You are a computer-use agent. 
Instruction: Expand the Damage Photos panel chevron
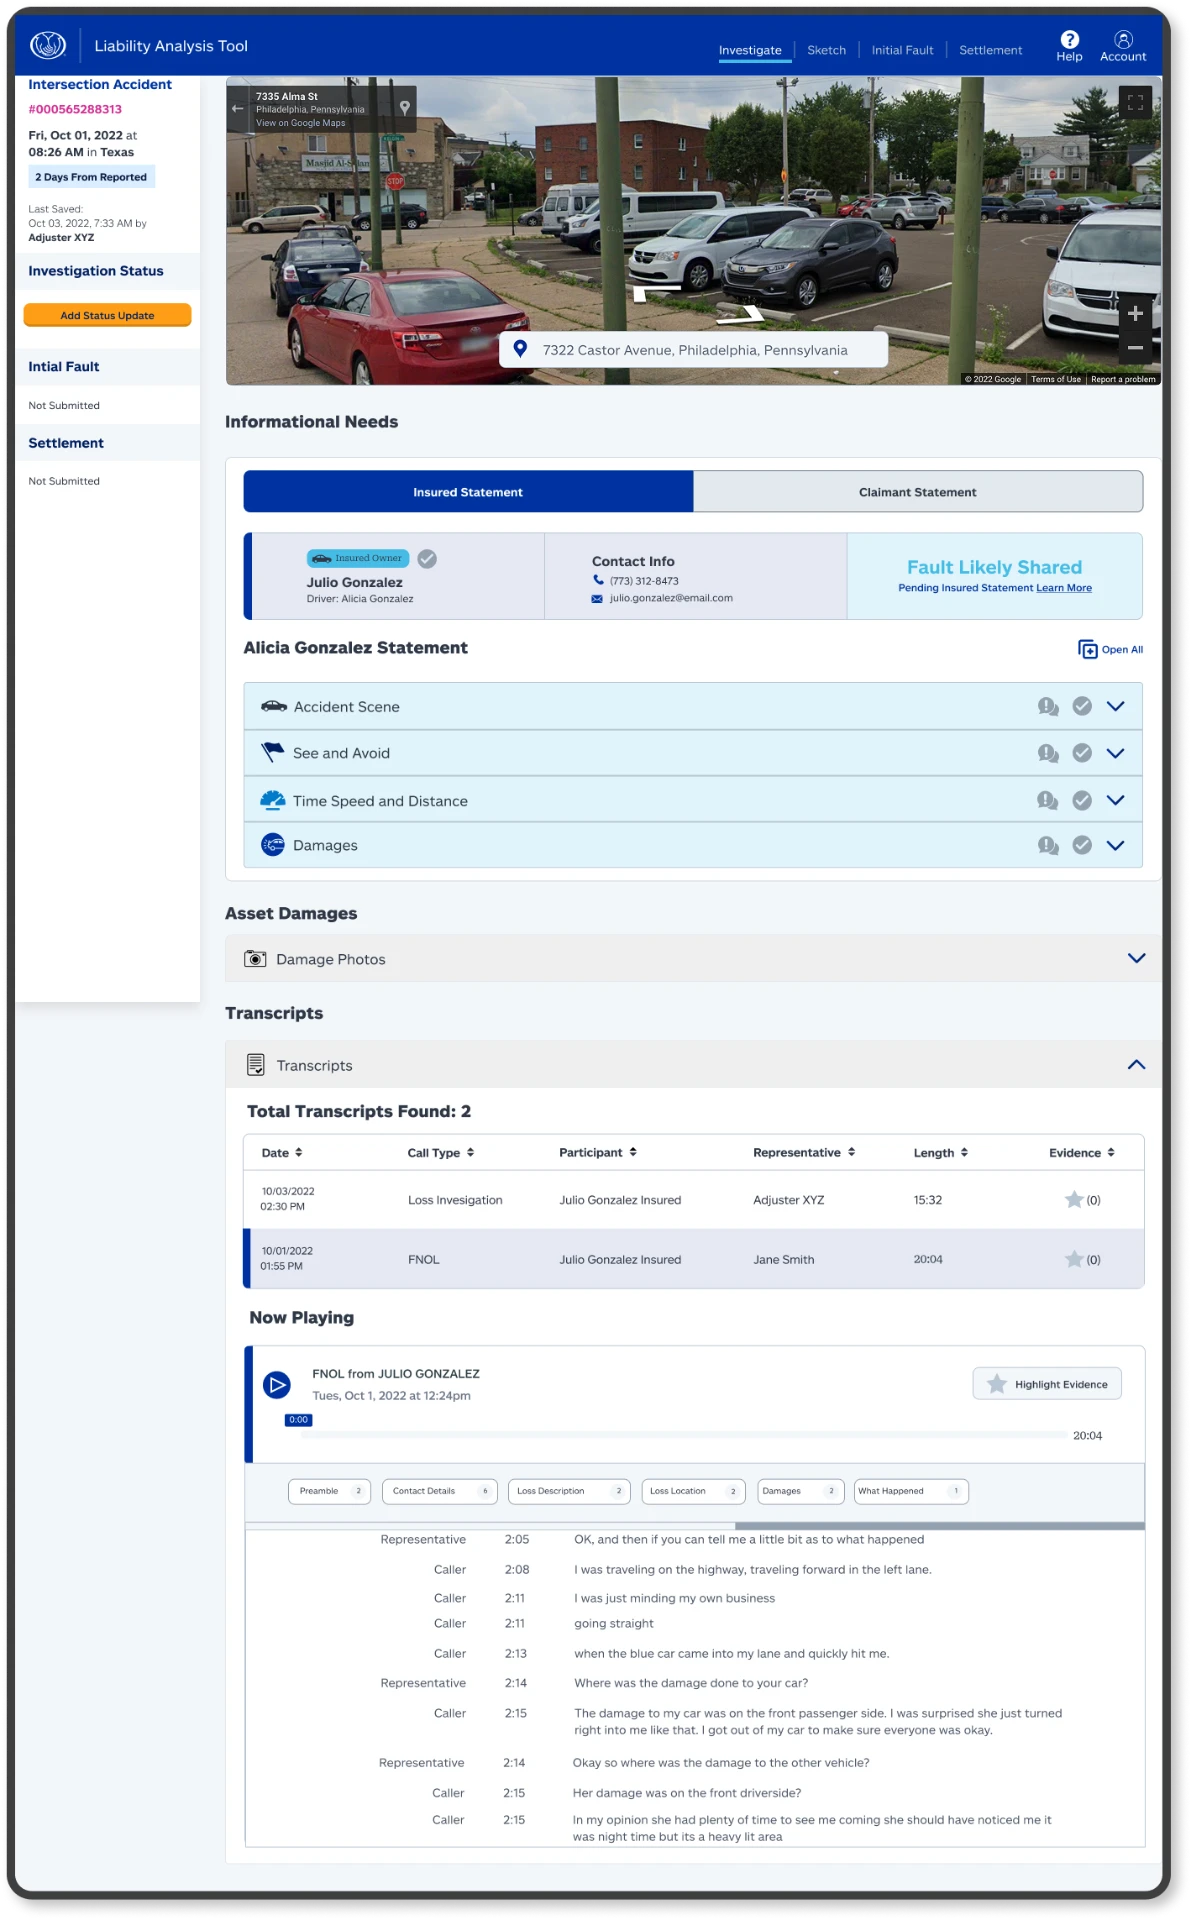pos(1137,958)
